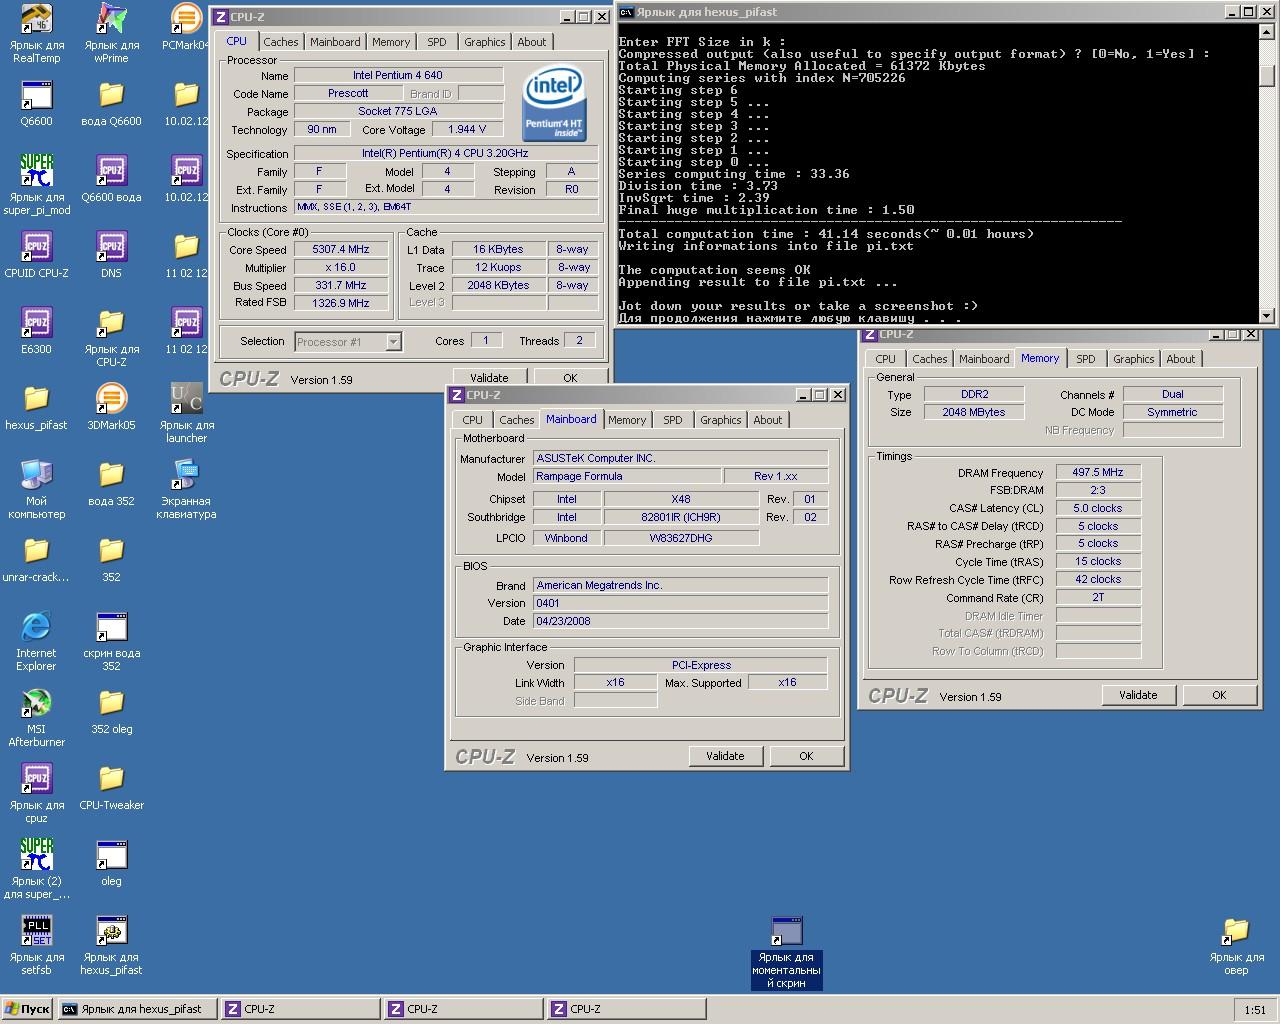Click the console scrollbar up arrow
1280x1024 pixels.
coord(1267,31)
